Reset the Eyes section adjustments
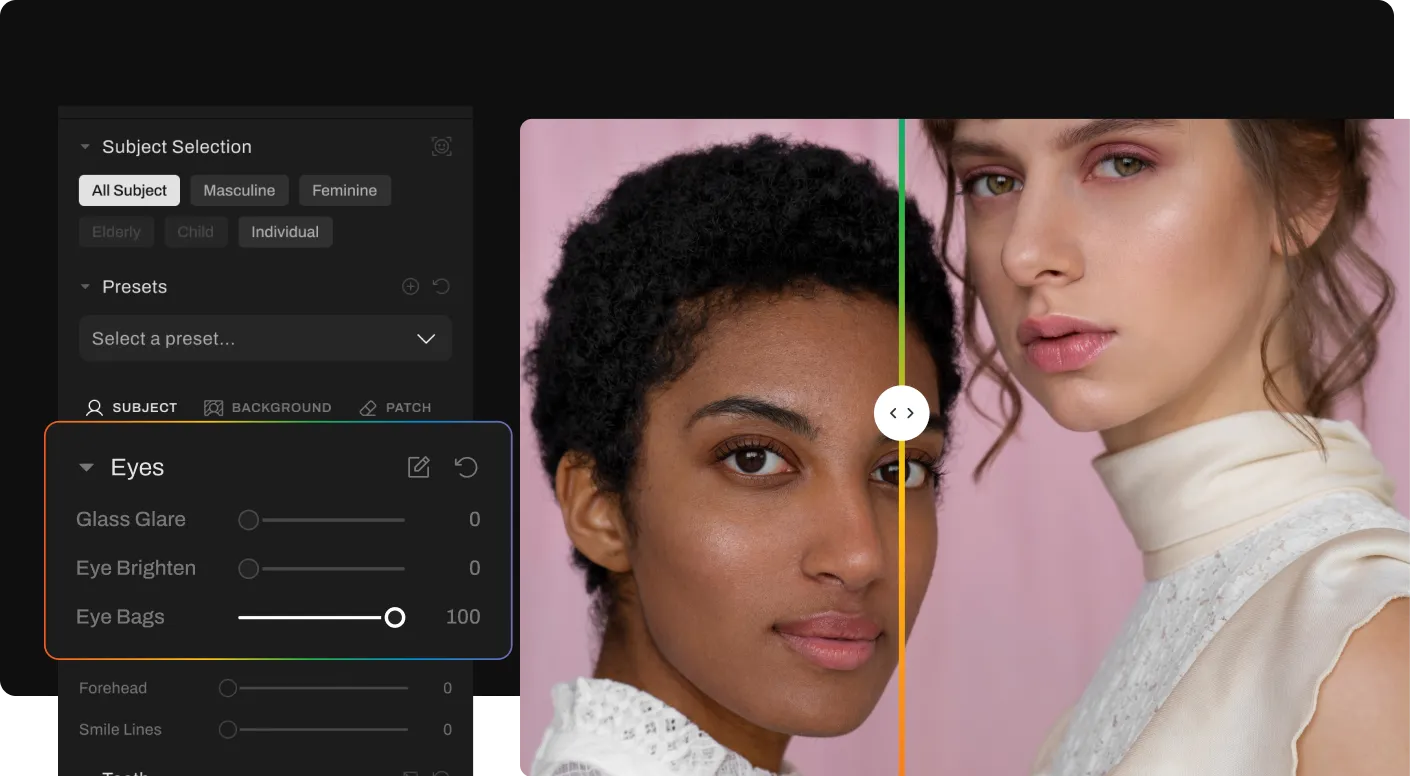 (x=466, y=467)
